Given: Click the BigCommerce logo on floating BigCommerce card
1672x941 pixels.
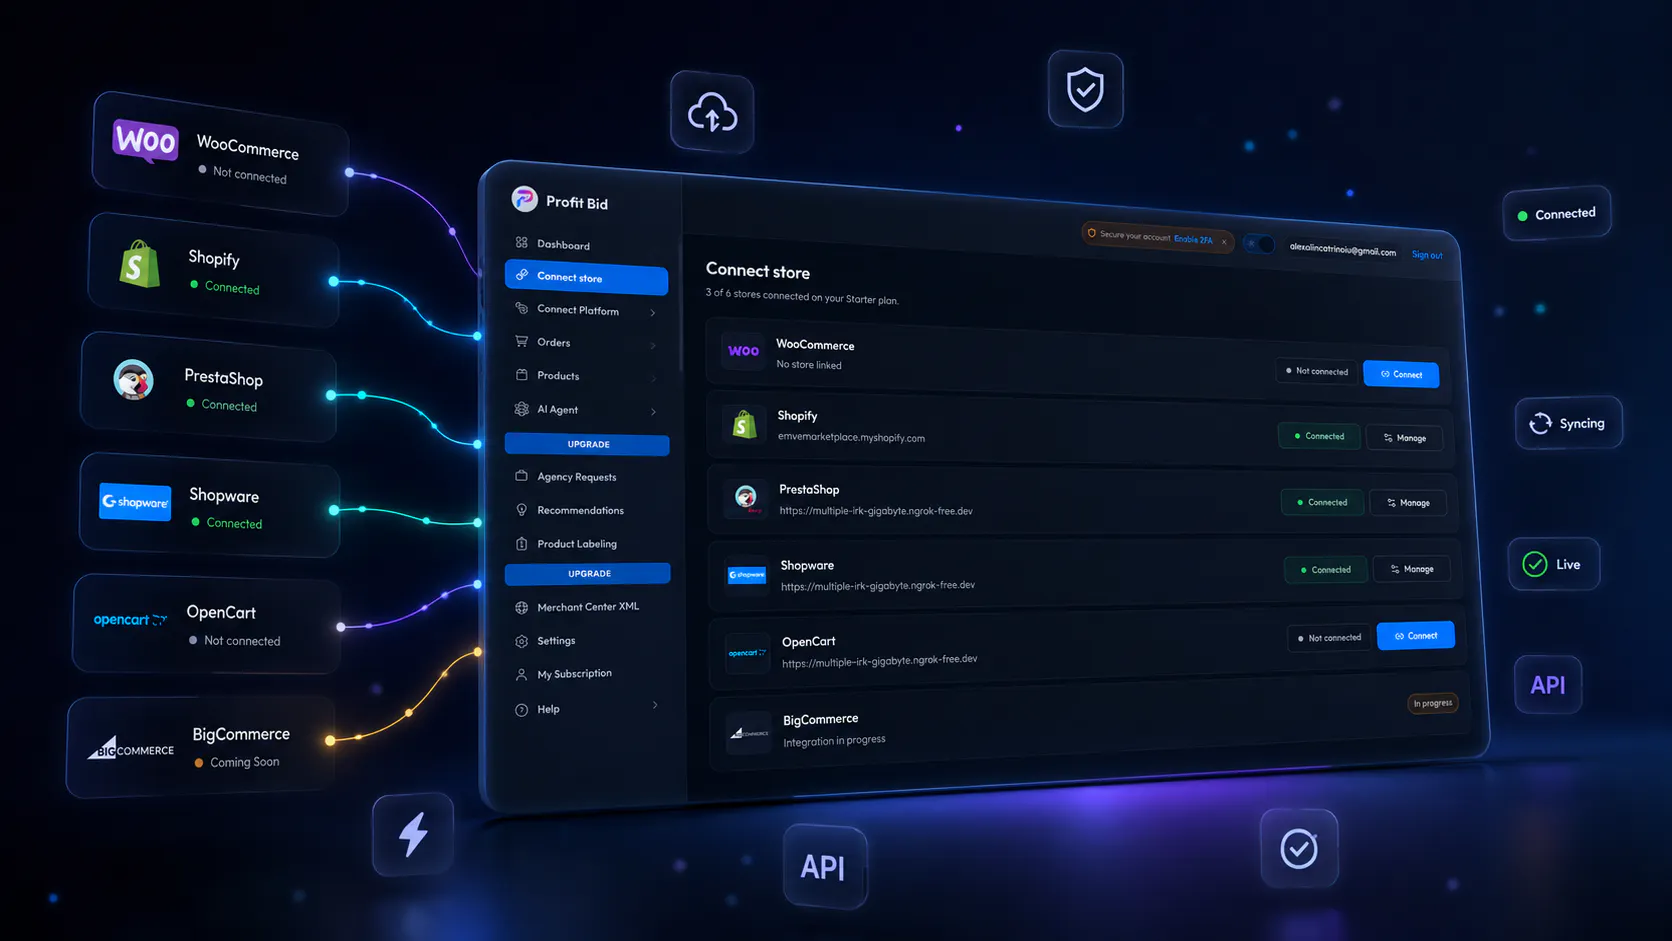Looking at the screenshot, I should pyautogui.click(x=130, y=749).
